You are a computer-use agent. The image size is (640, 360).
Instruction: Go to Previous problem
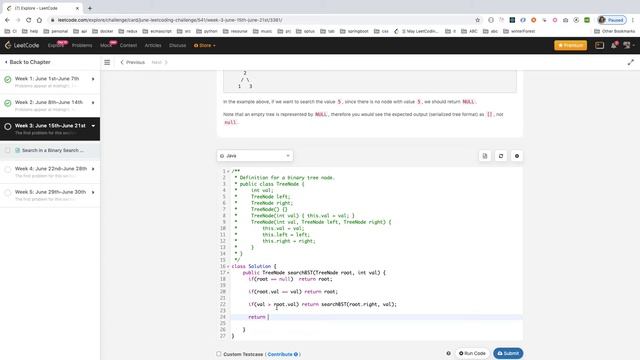coord(133,62)
